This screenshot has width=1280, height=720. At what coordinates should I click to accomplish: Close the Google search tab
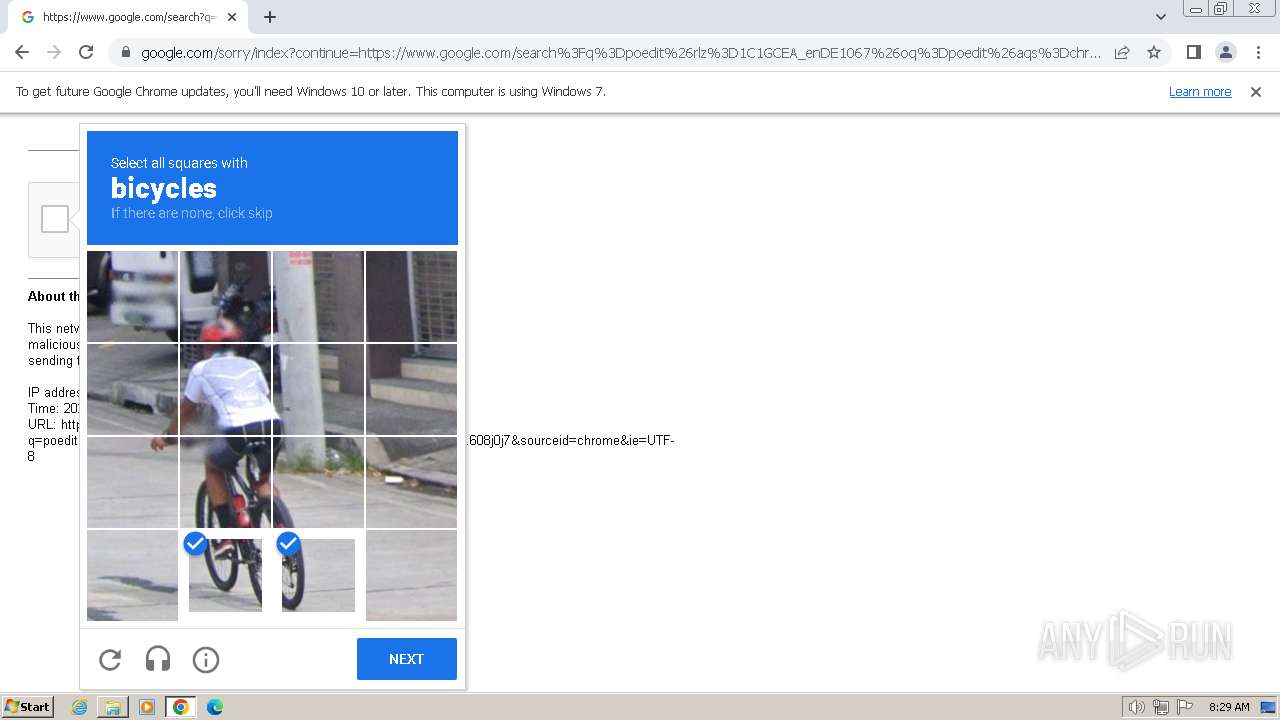[232, 17]
